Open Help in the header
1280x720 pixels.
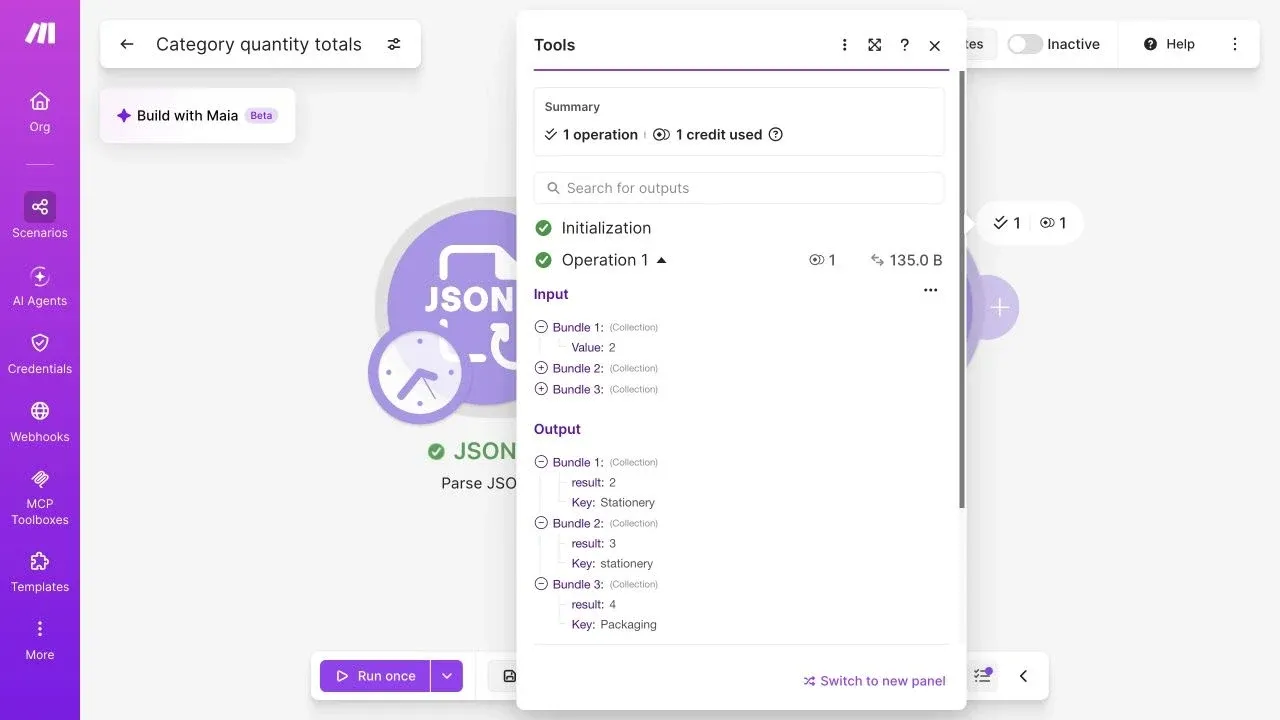(x=1169, y=44)
